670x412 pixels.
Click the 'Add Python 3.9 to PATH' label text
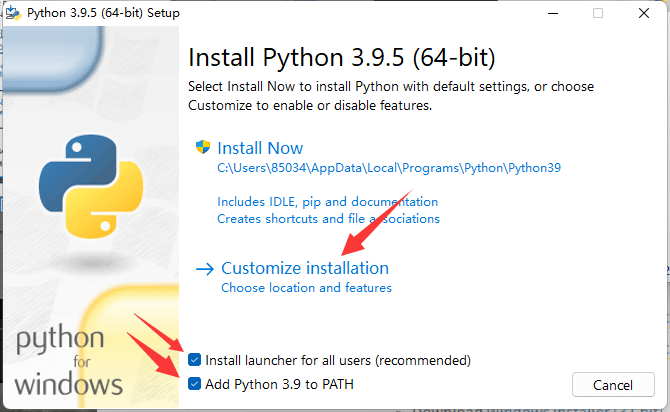279,384
